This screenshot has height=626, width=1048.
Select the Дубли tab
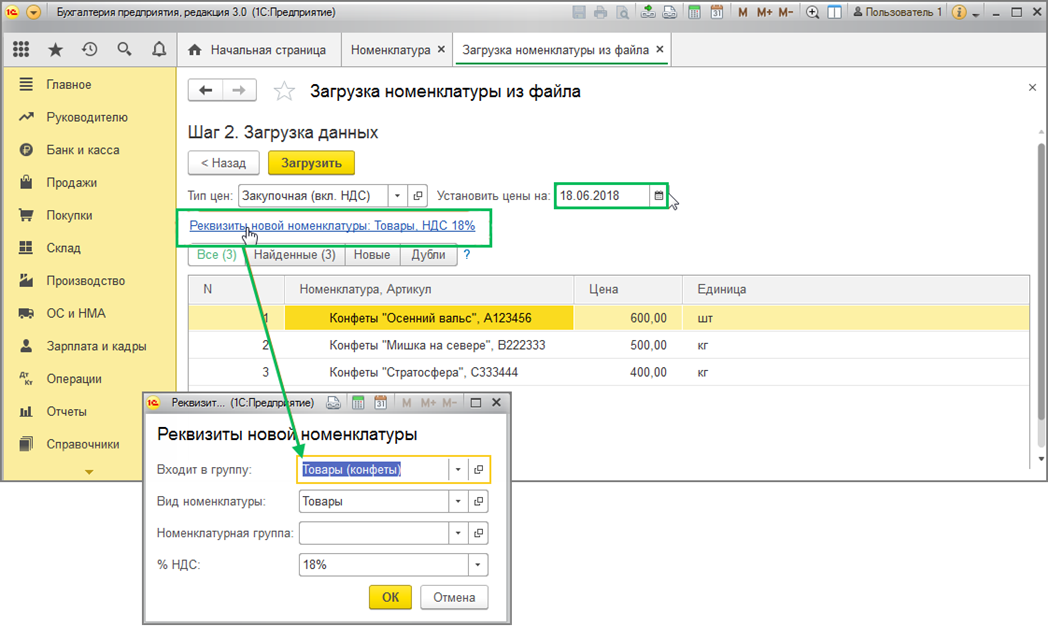pyautogui.click(x=428, y=255)
